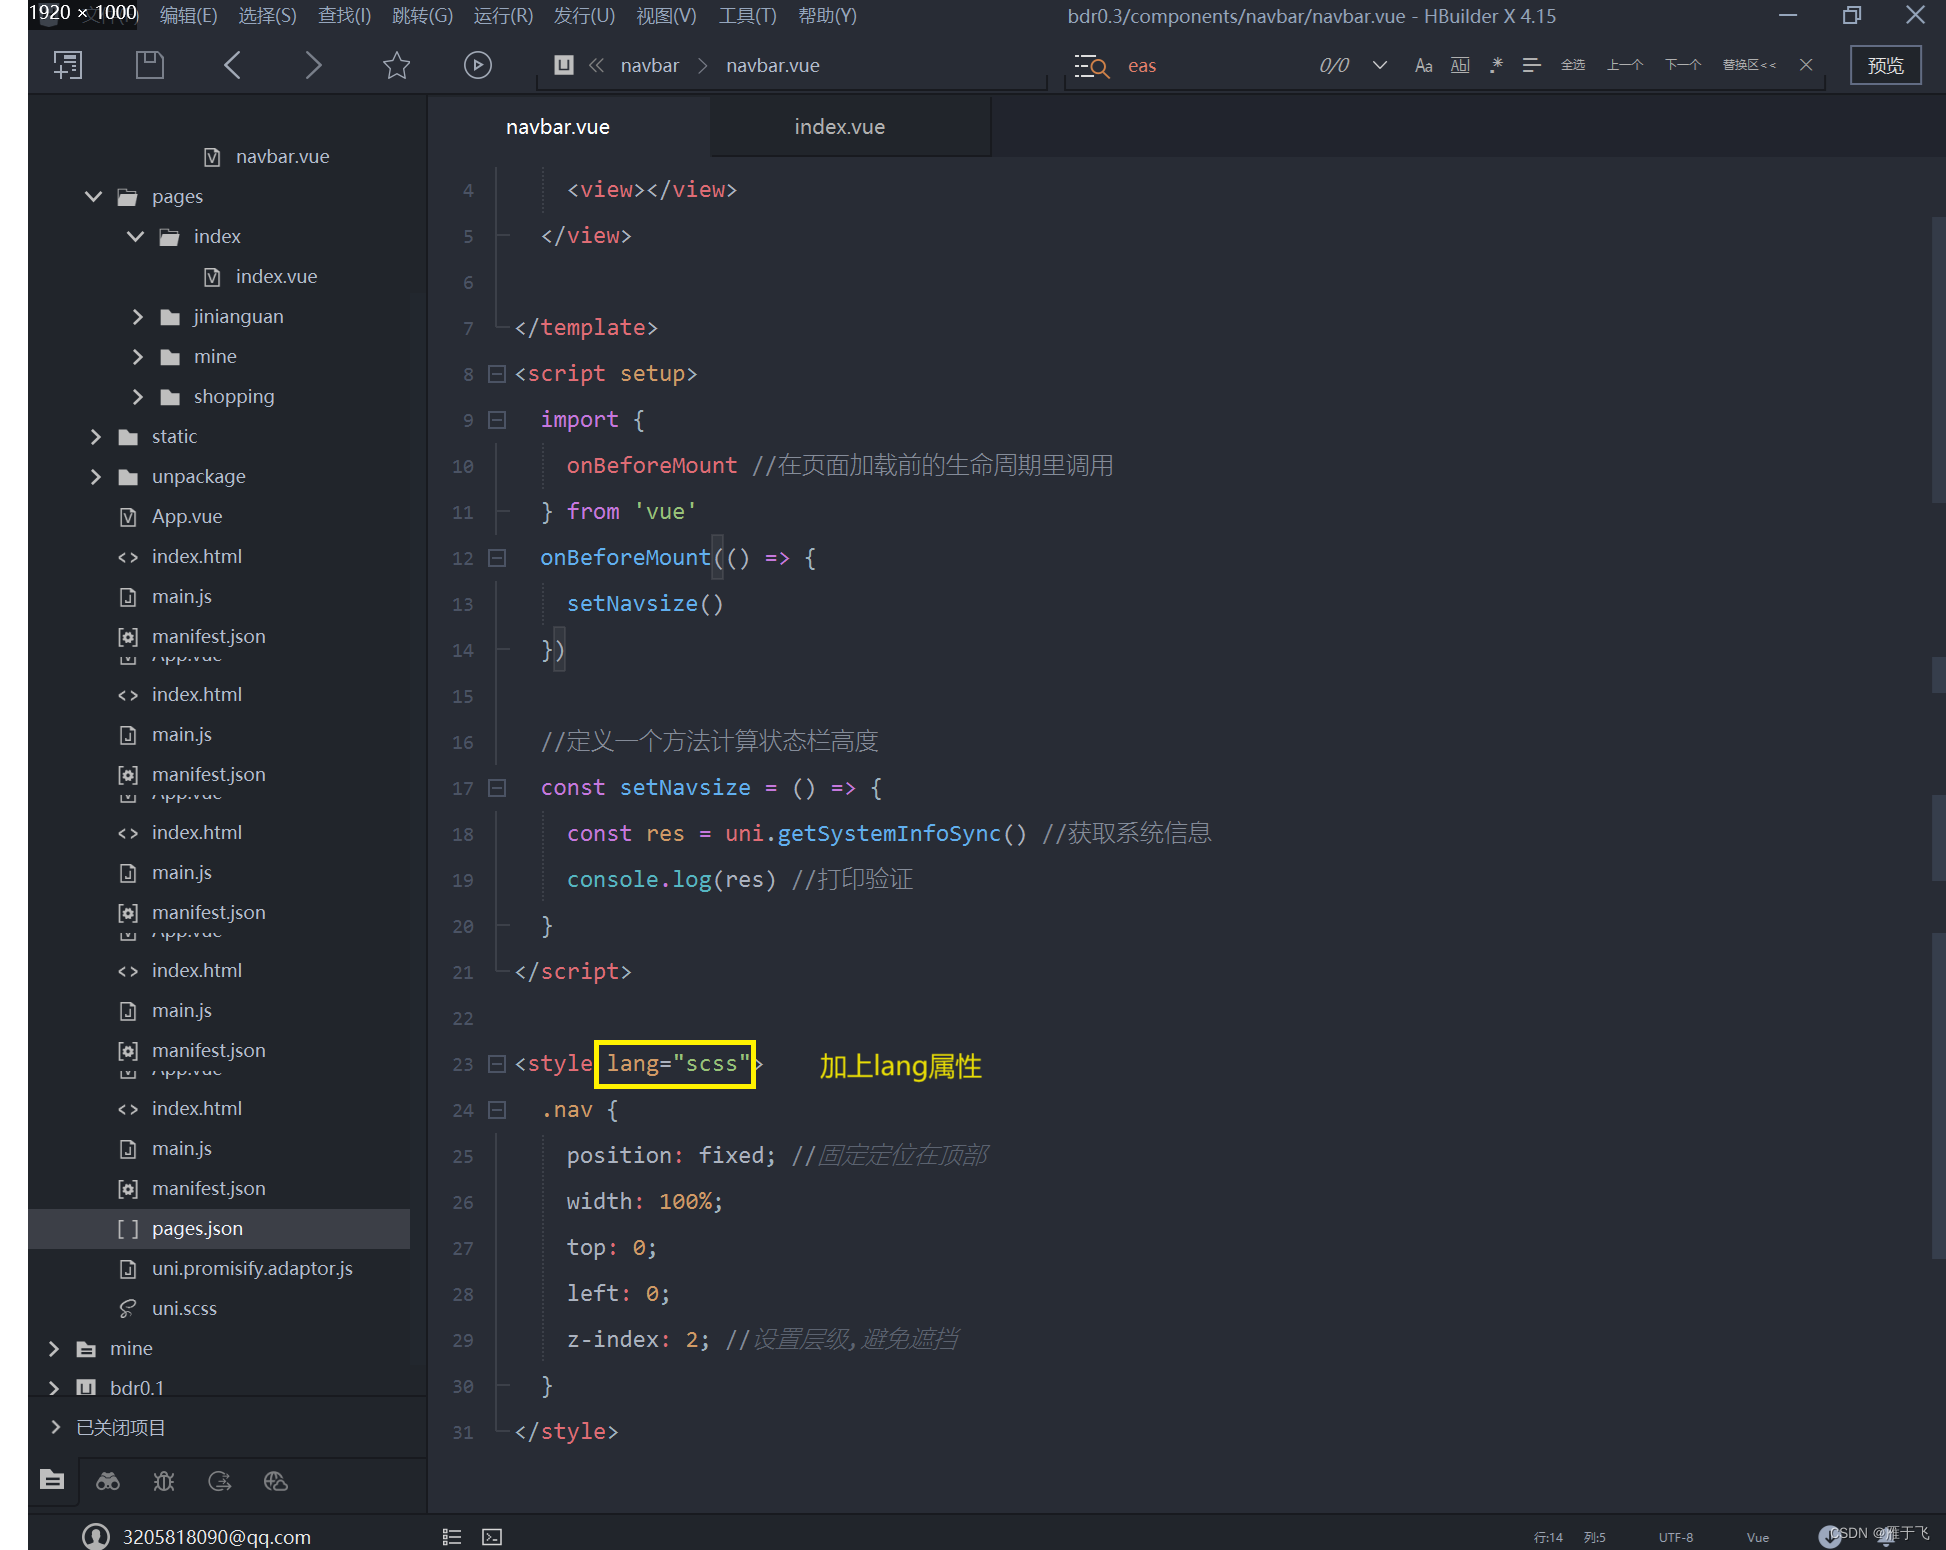The height and width of the screenshot is (1550, 1946).
Task: Click the binoculars search panel icon
Action: coord(108,1481)
